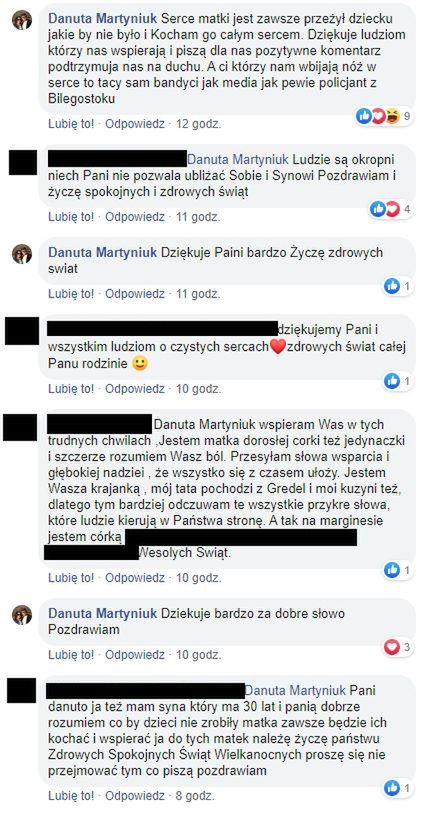
Task: Click 'Lubię to!' under the 12 godz. comment
Action: tap(71, 124)
